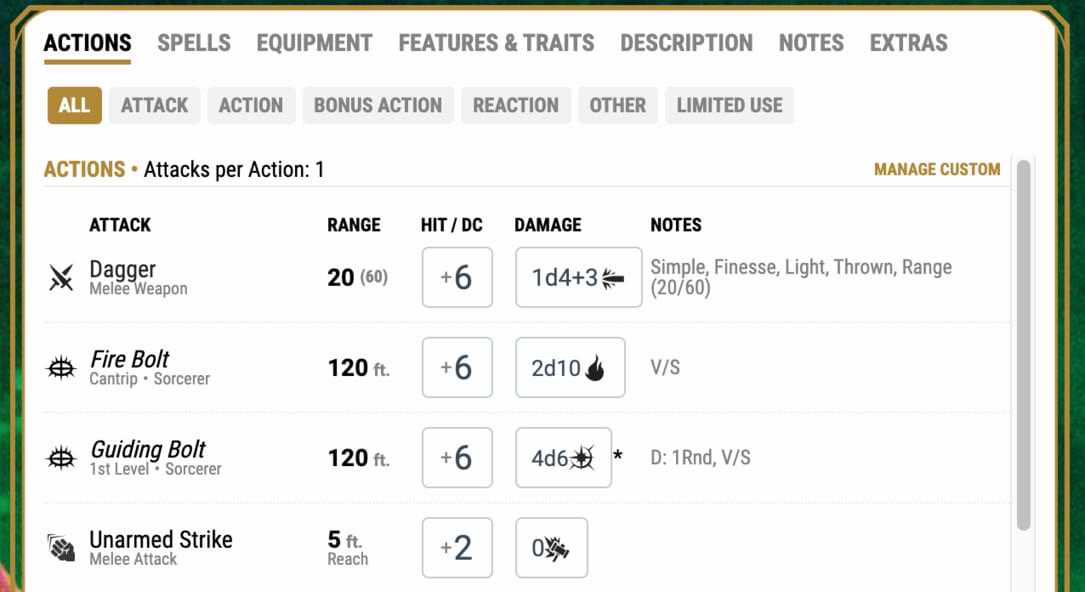
Task: Click the MANAGE CUSTOM link
Action: click(937, 169)
